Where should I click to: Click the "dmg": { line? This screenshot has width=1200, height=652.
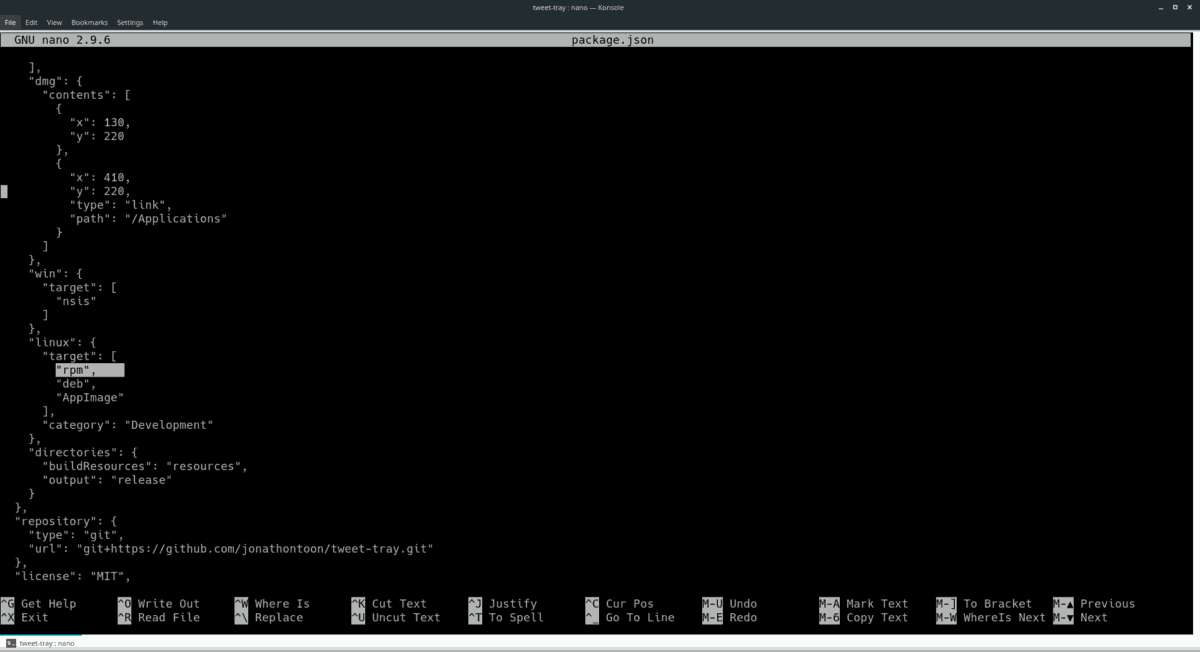pyautogui.click(x=55, y=81)
